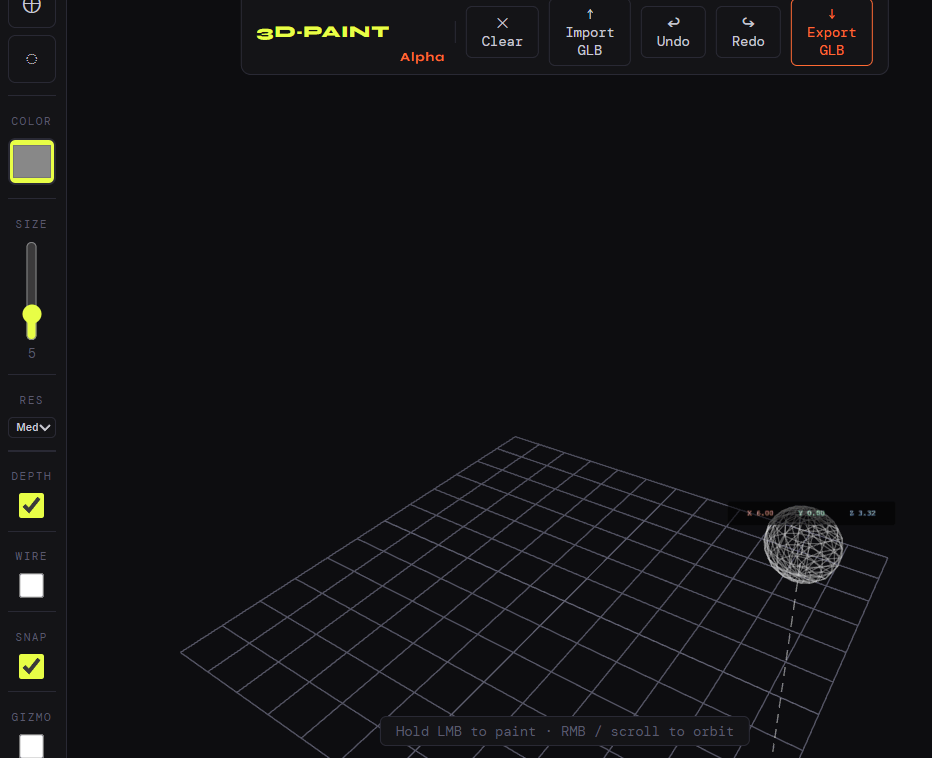Click the X icon on Clear

click(502, 23)
